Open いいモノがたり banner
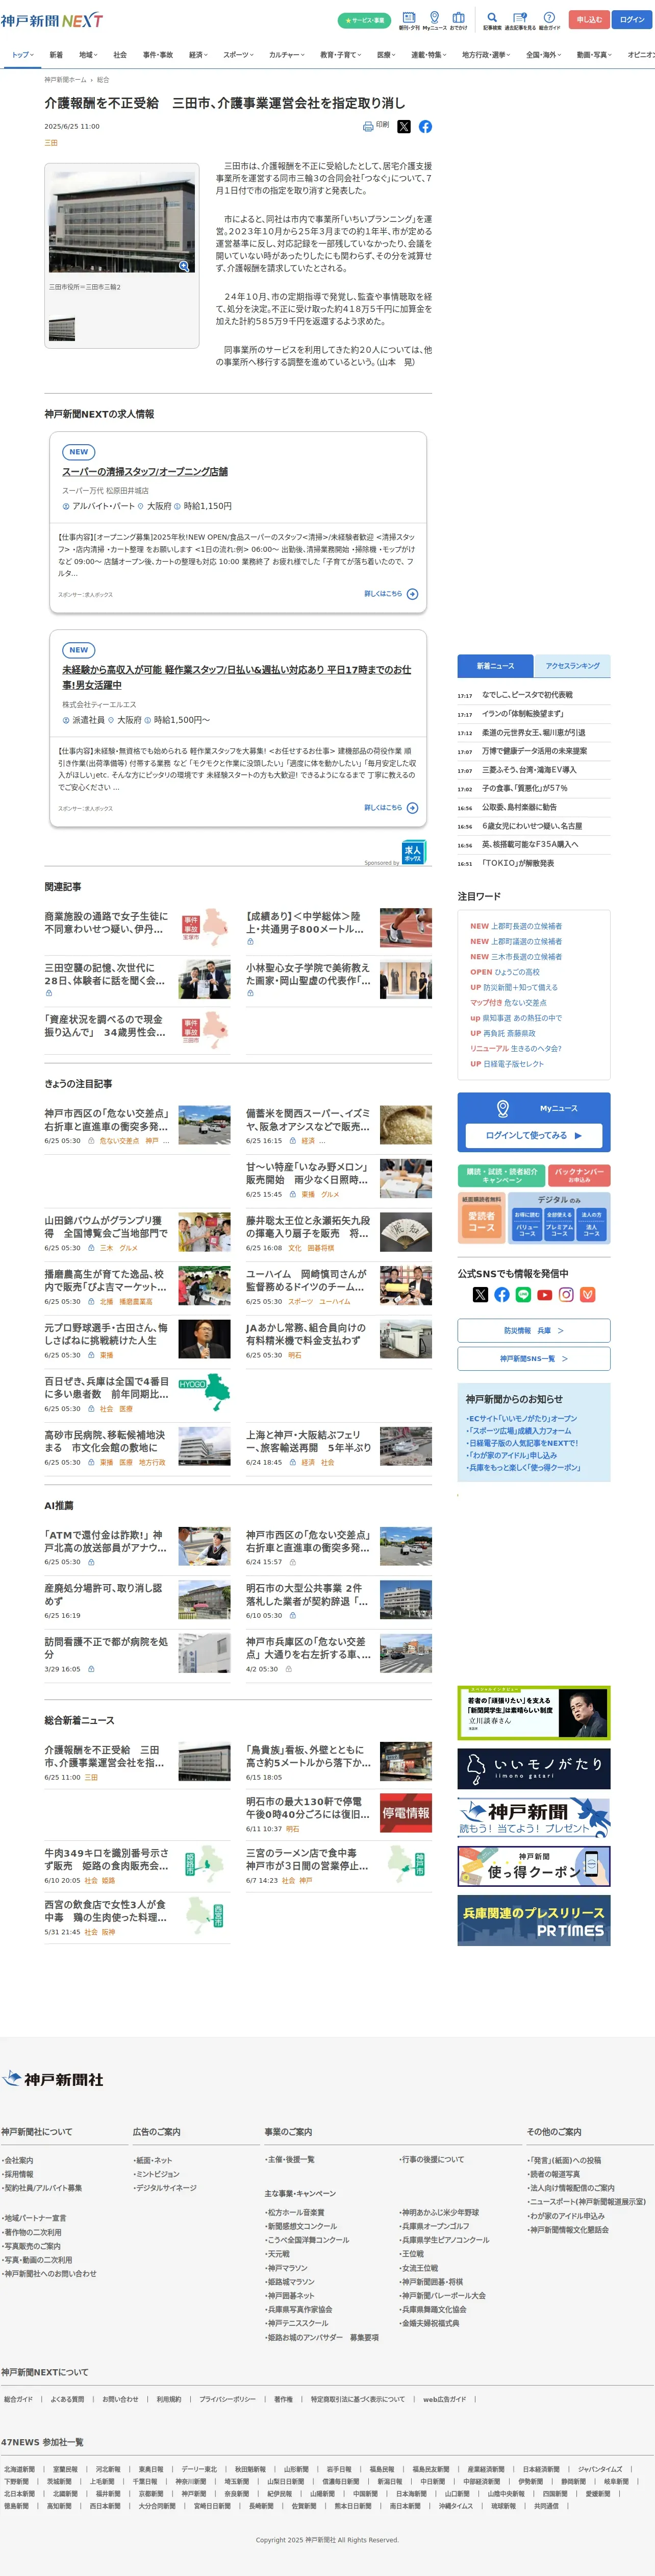This screenshot has width=655, height=2576. 534,1769
